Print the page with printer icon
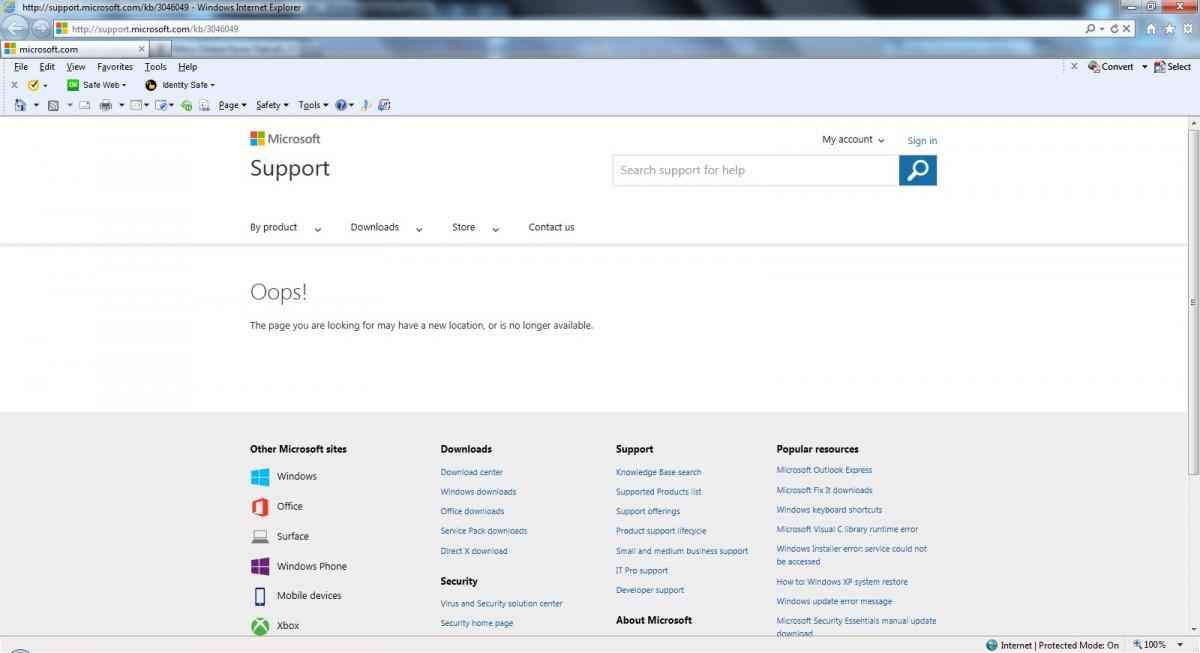Screen dimensions: 1200x653 106,104
